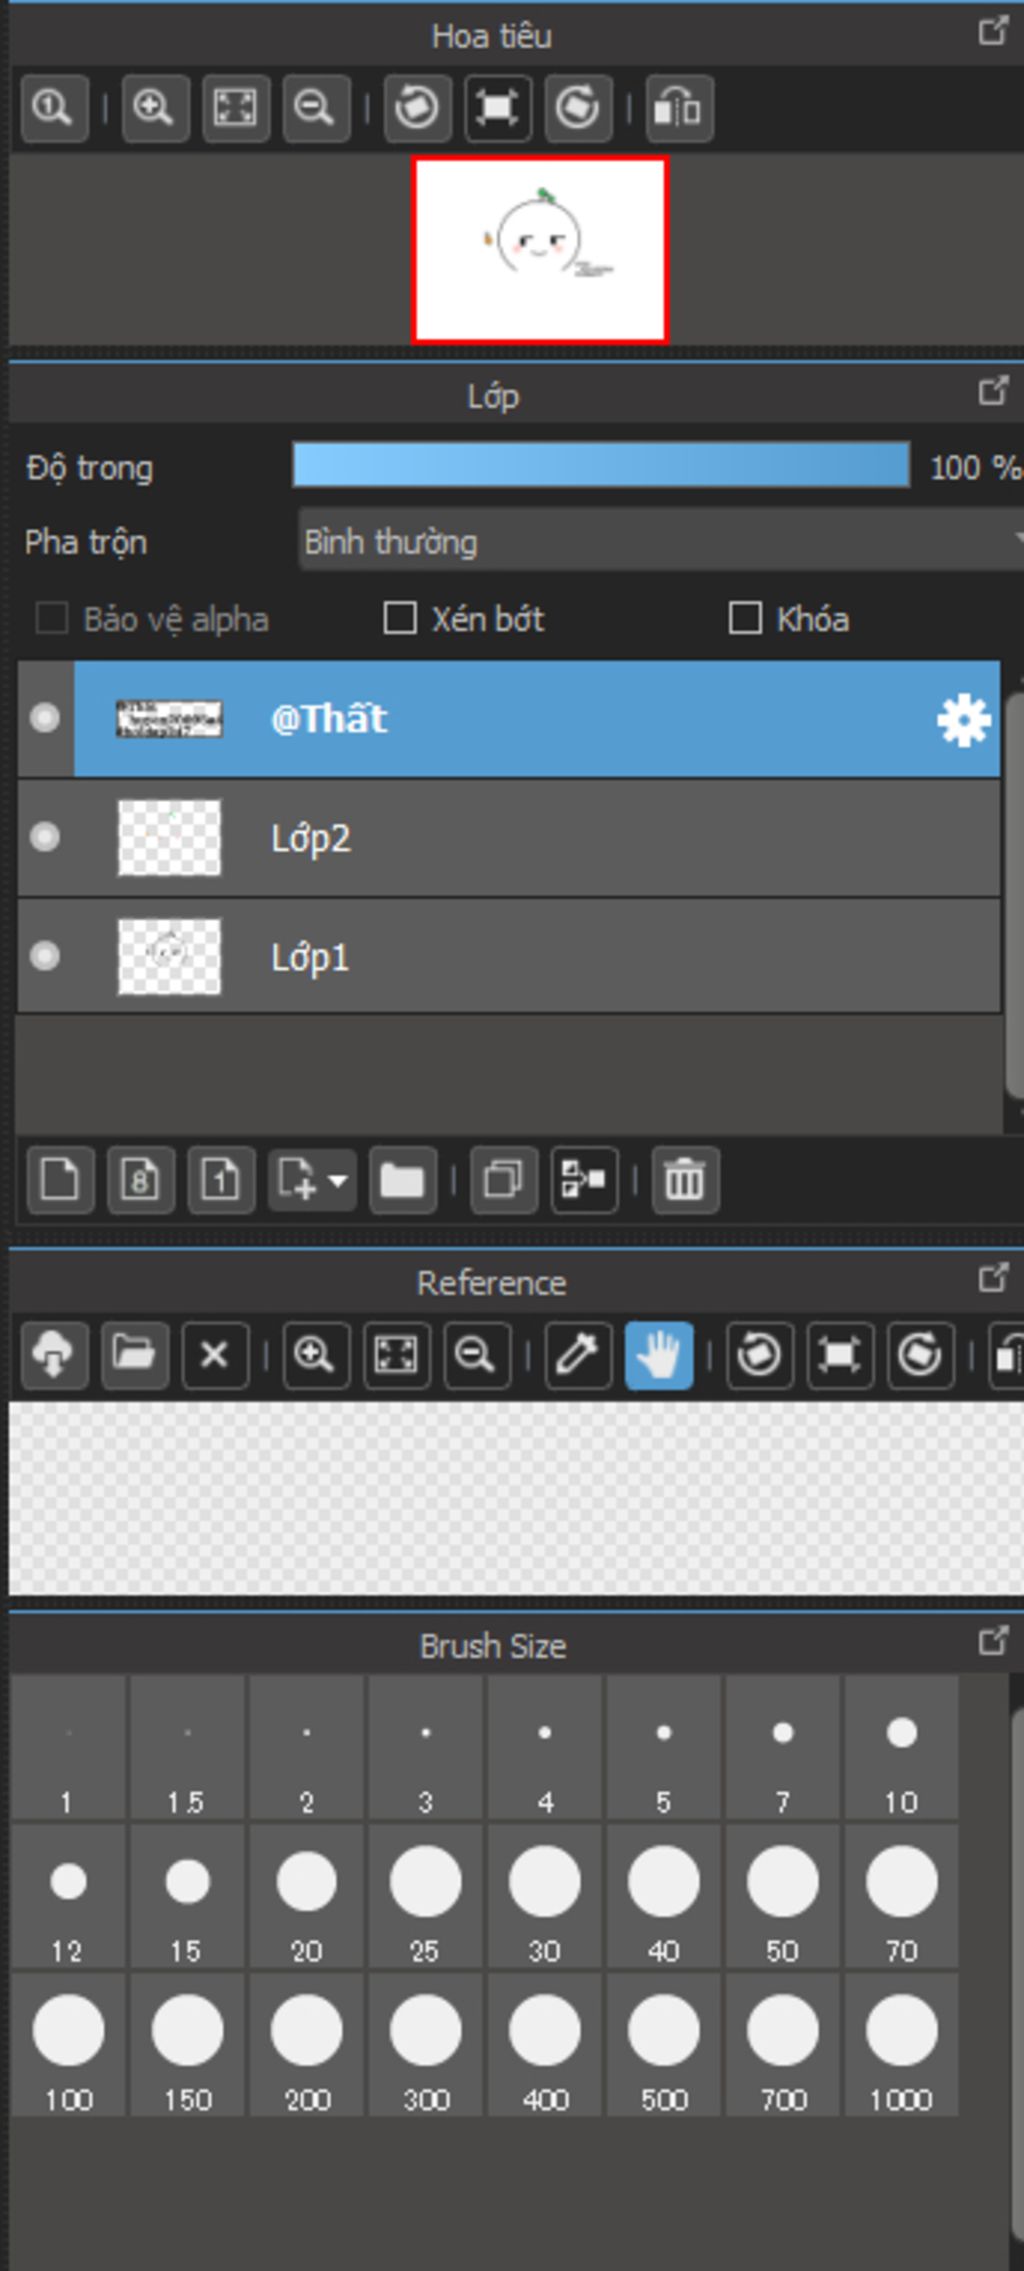Click the navigator zoom in icon

coord(154,107)
